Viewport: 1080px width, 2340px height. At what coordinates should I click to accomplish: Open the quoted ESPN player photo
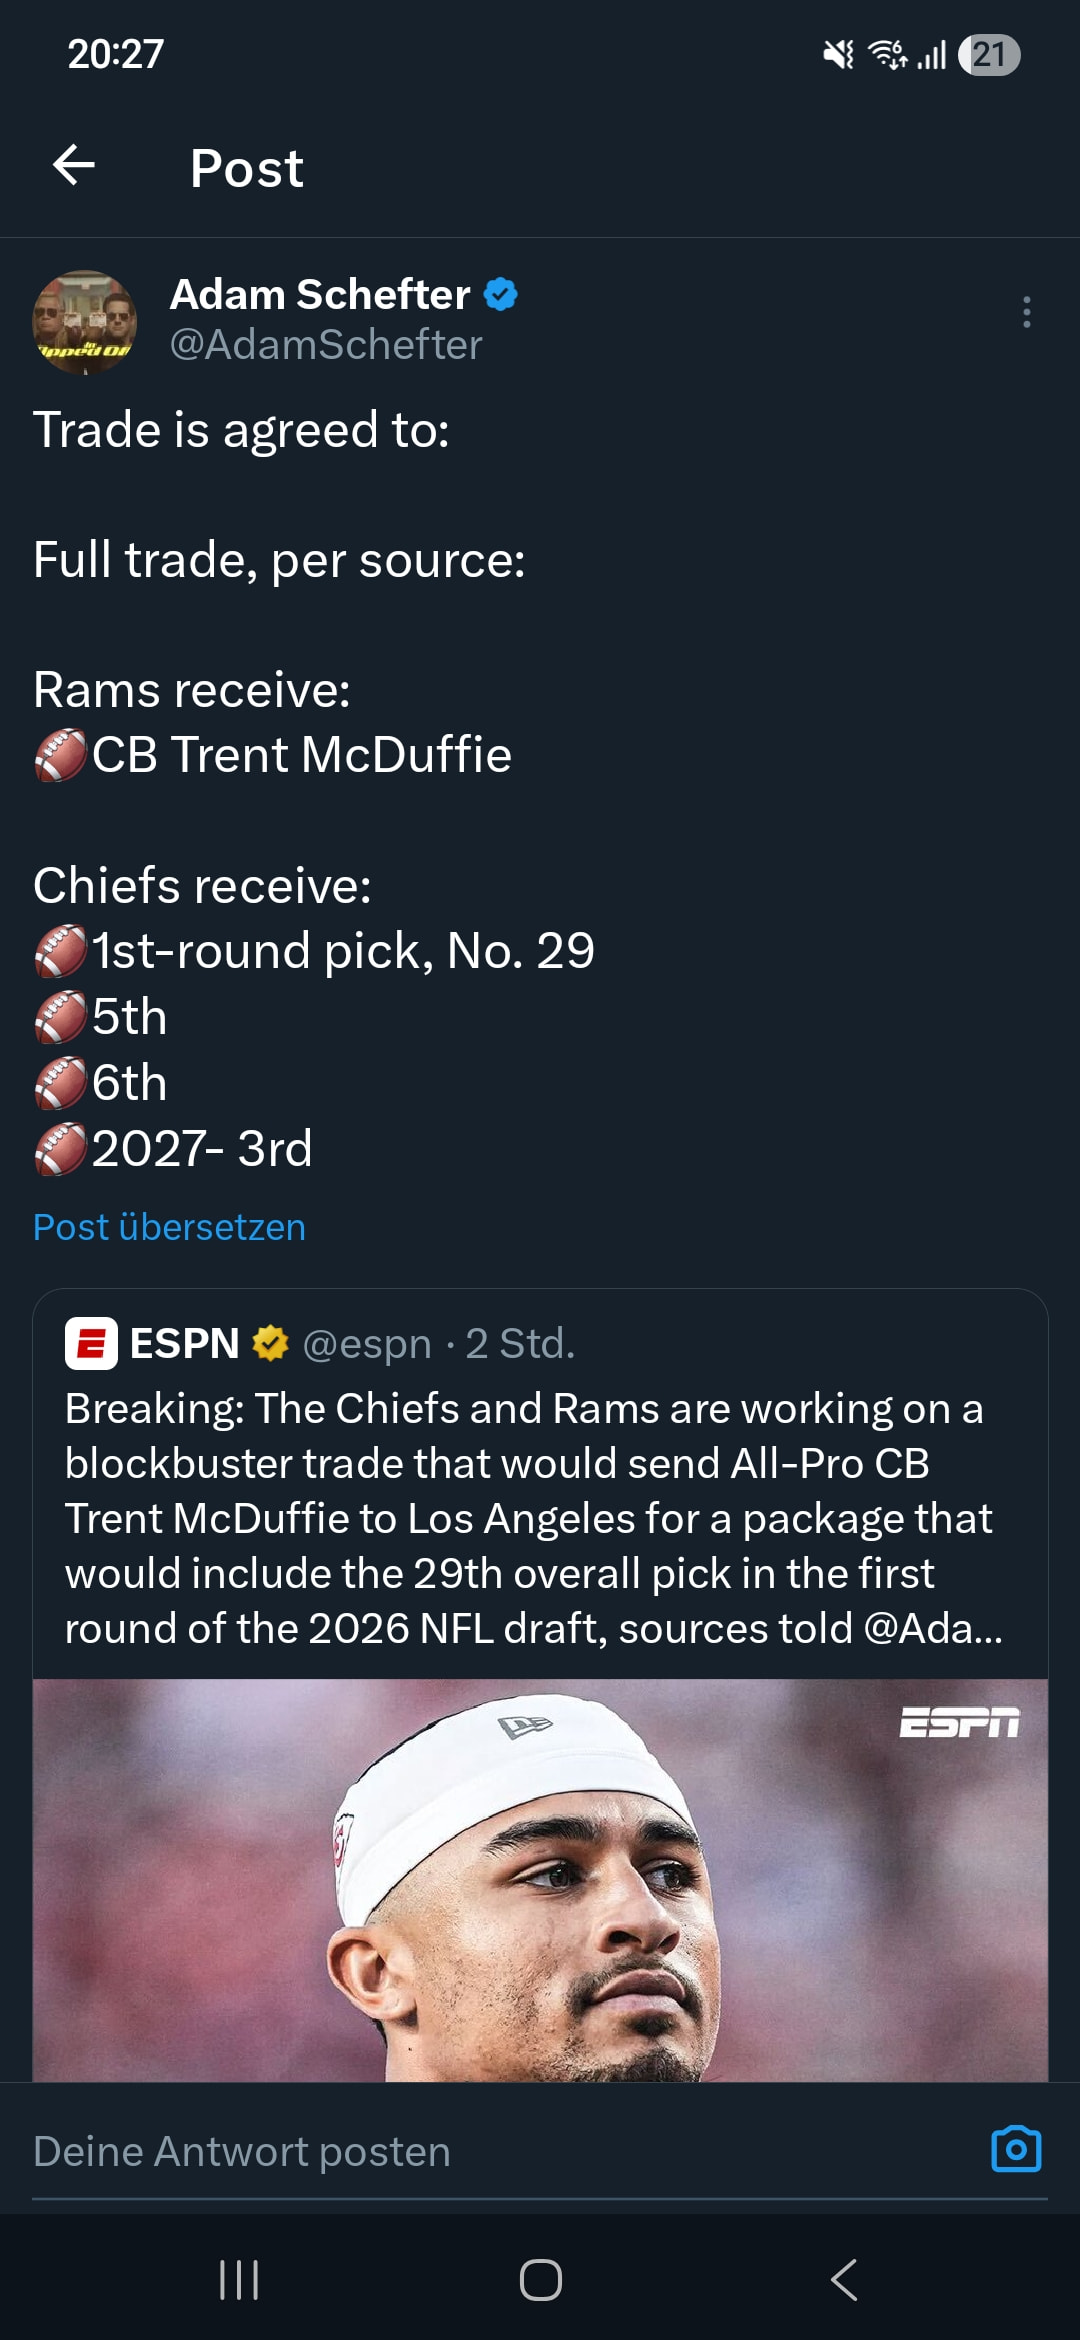pos(540,1880)
